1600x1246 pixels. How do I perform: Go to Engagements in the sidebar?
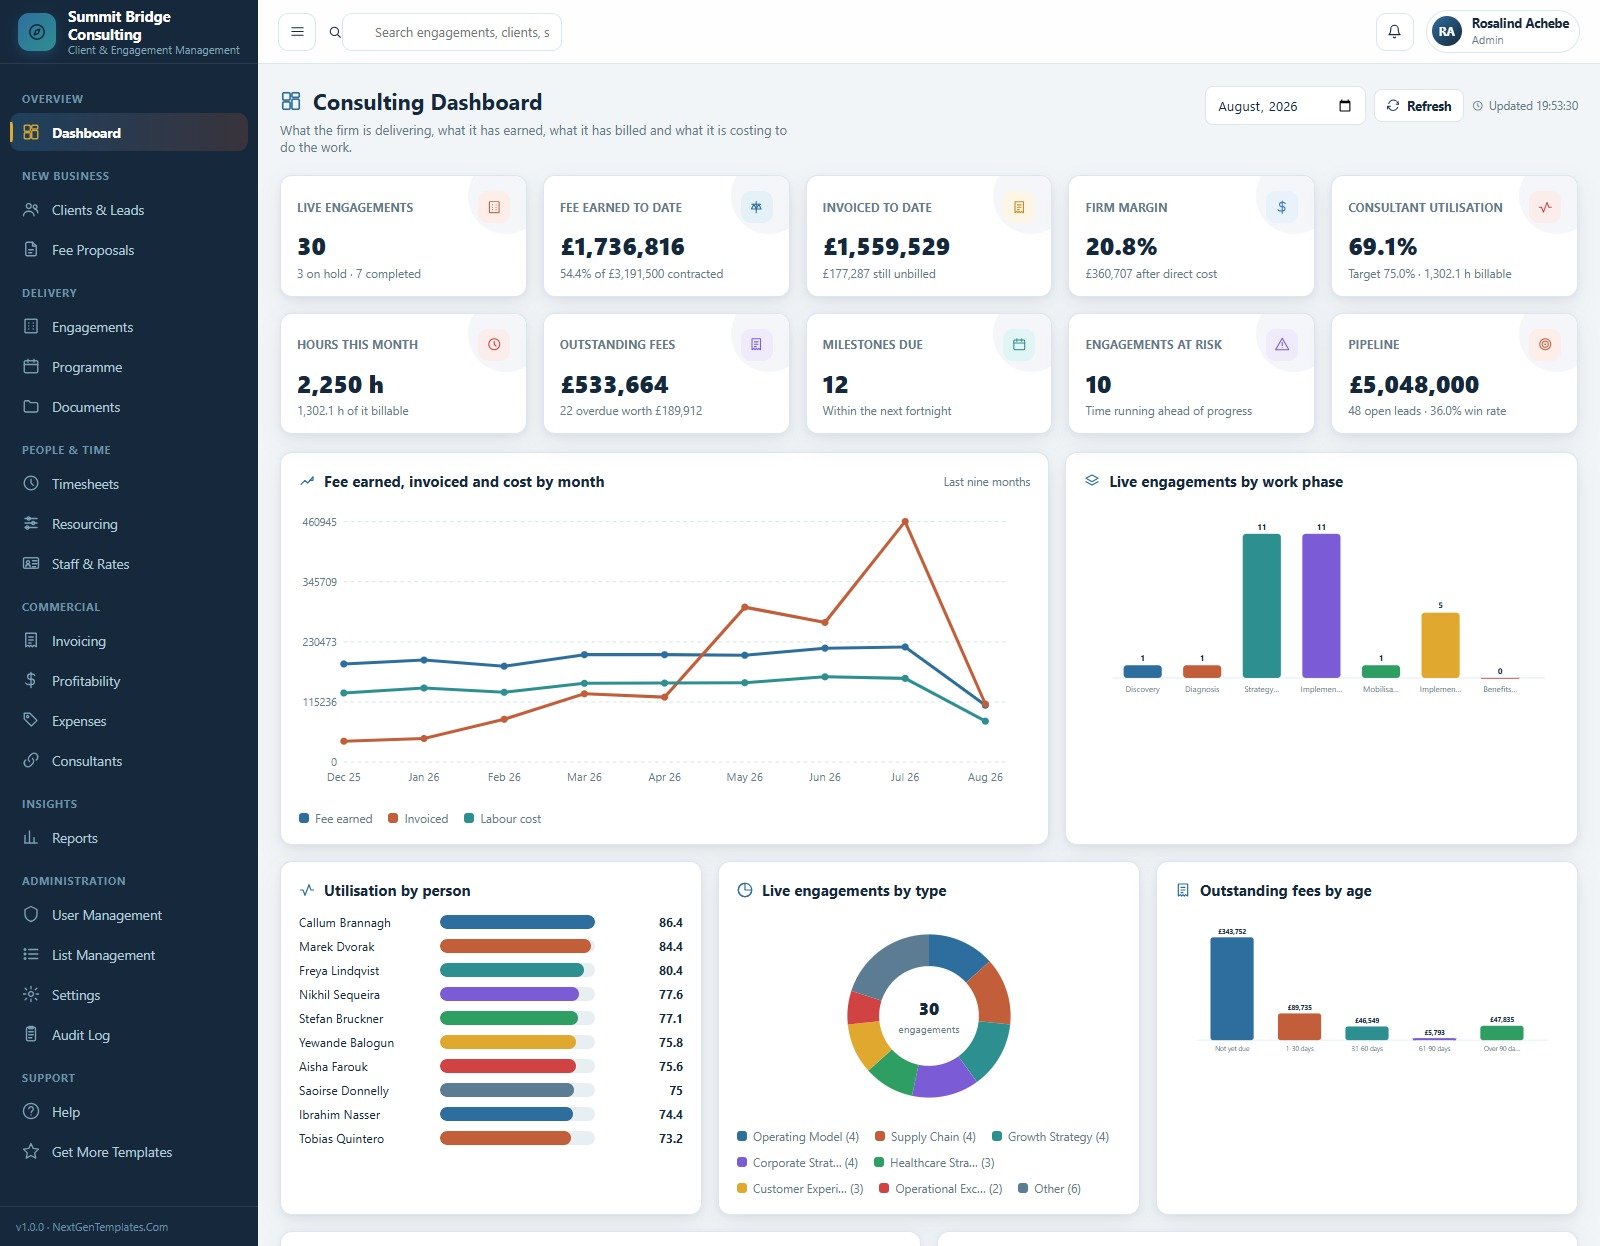tap(129, 327)
